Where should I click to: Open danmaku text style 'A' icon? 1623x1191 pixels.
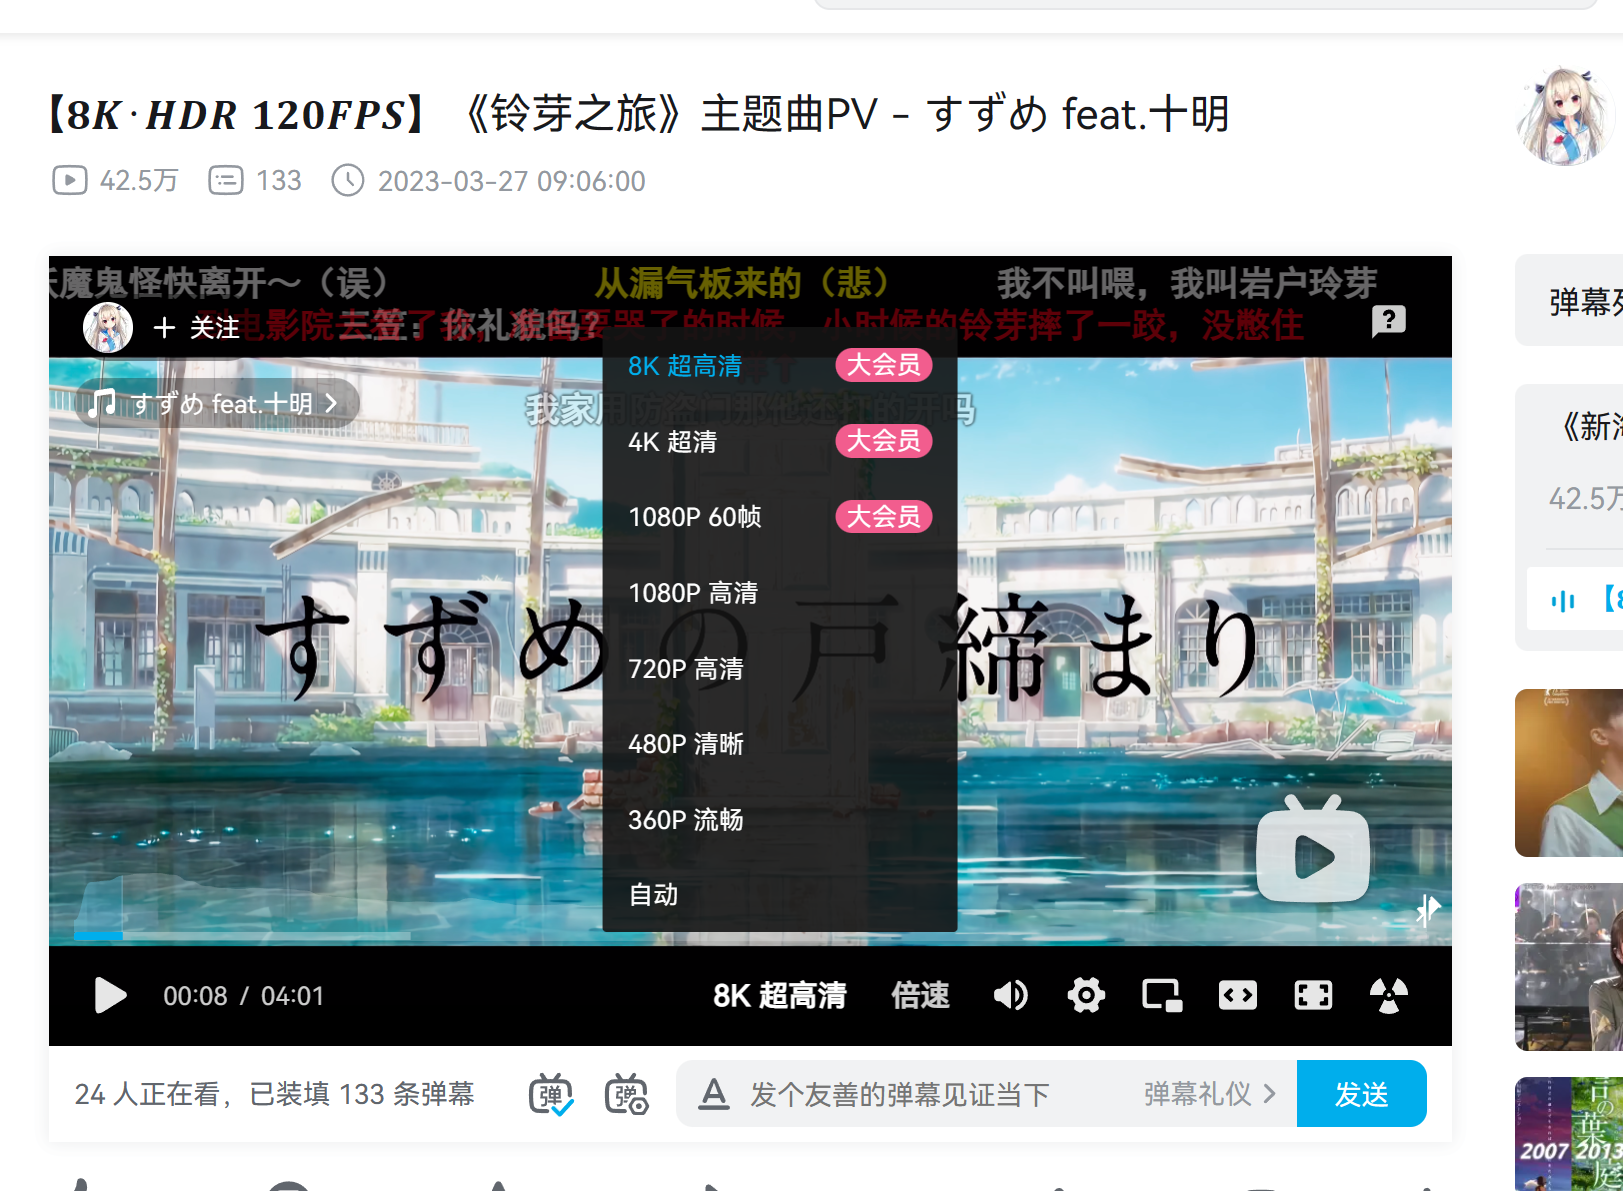click(714, 1094)
